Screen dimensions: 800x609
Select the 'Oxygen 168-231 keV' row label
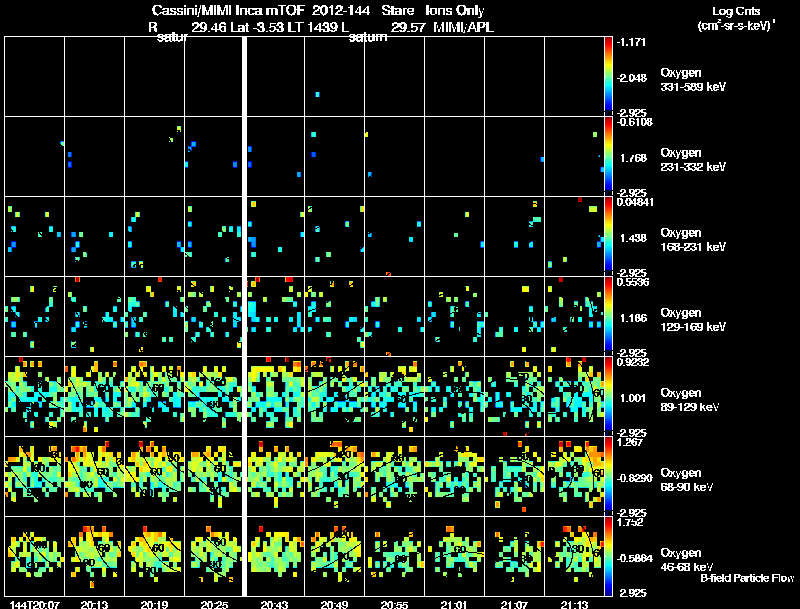click(x=693, y=240)
